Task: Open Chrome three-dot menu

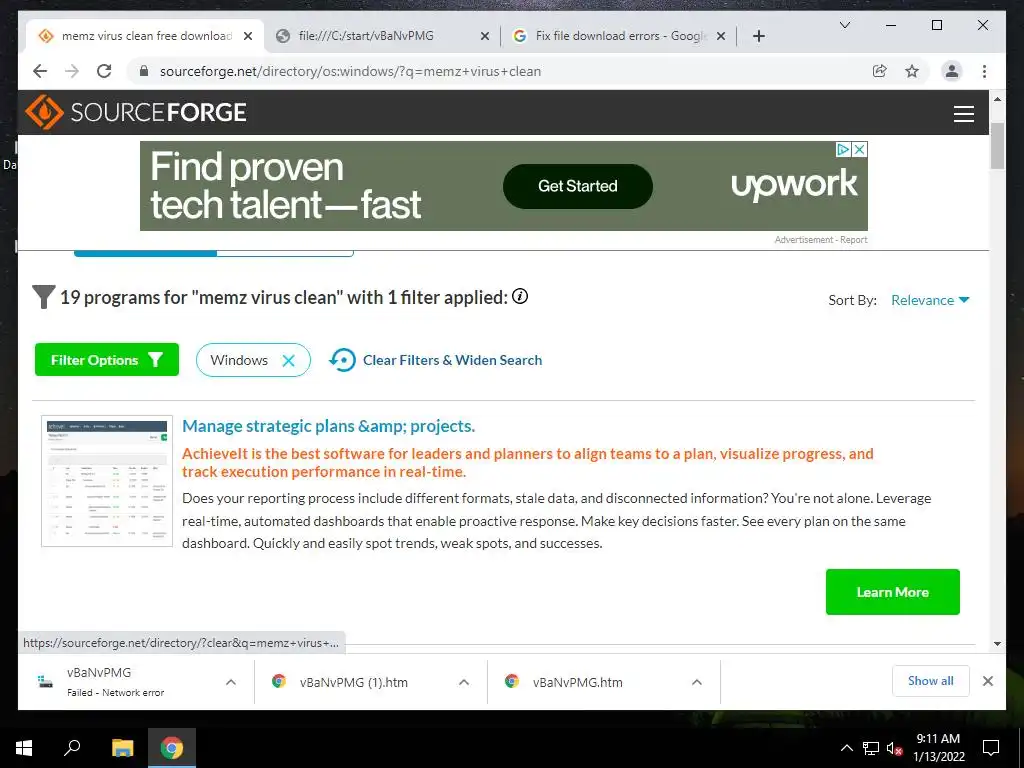Action: click(x=984, y=71)
